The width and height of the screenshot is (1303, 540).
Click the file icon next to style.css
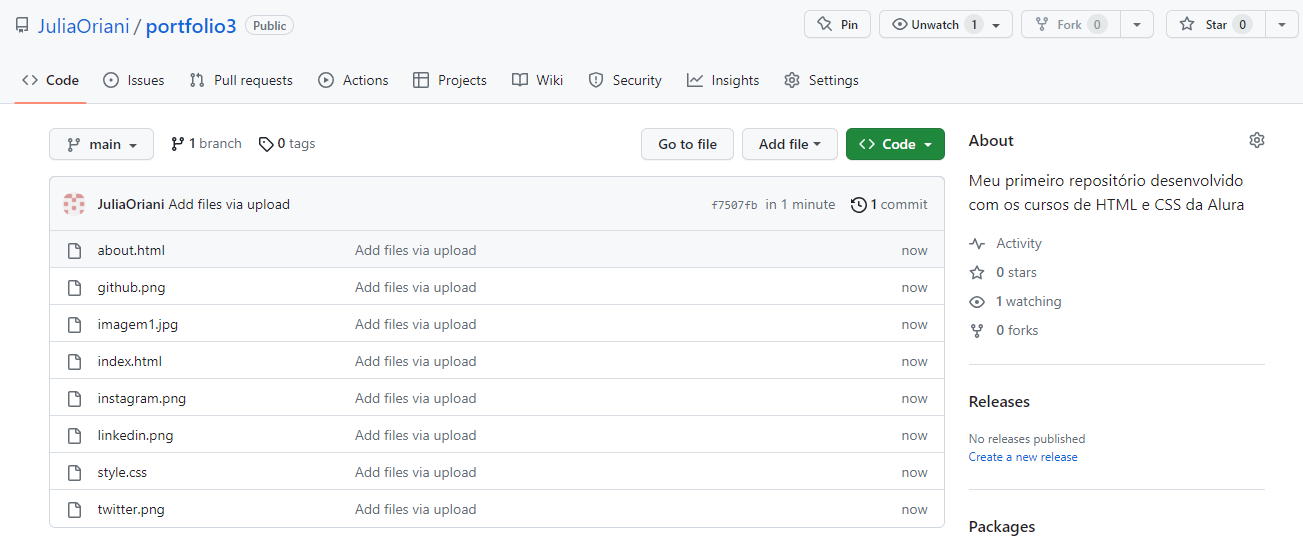tap(74, 472)
